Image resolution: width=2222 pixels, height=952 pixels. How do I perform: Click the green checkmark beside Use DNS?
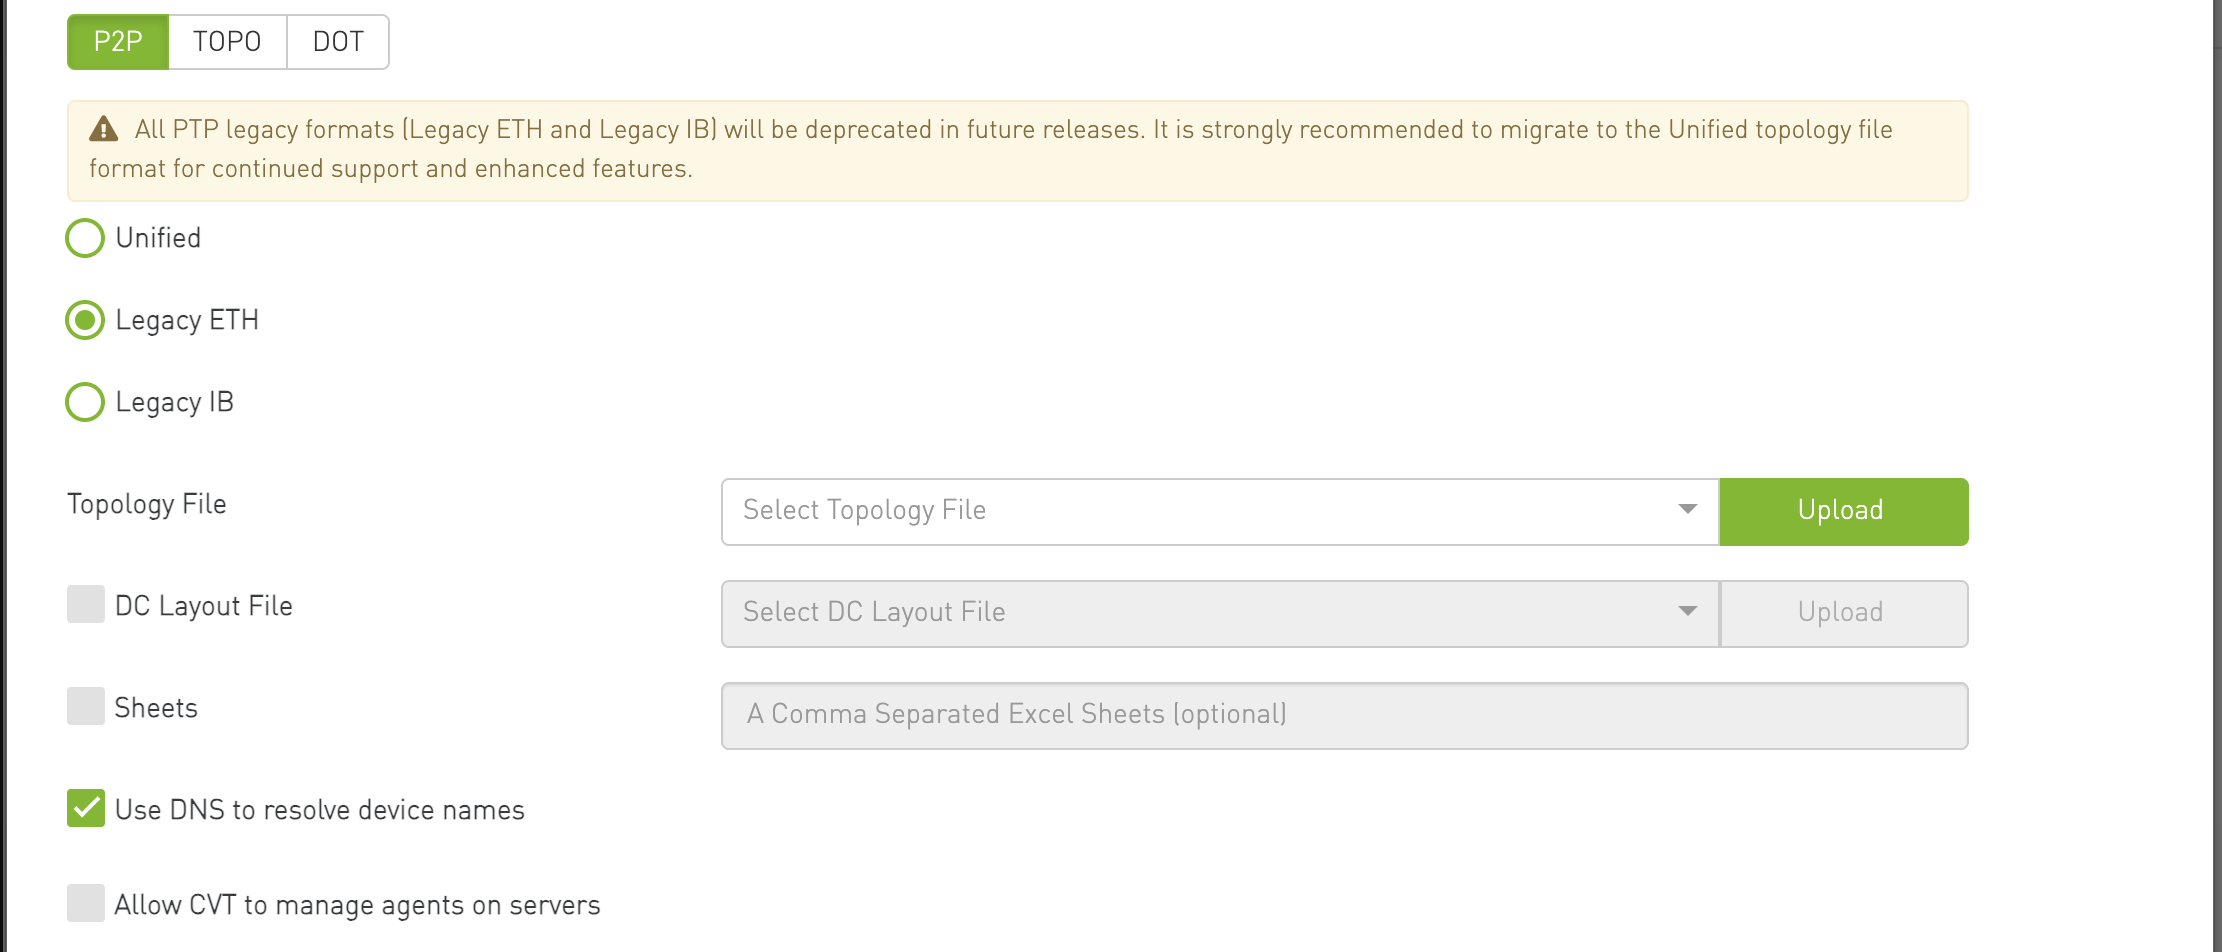click(x=86, y=808)
